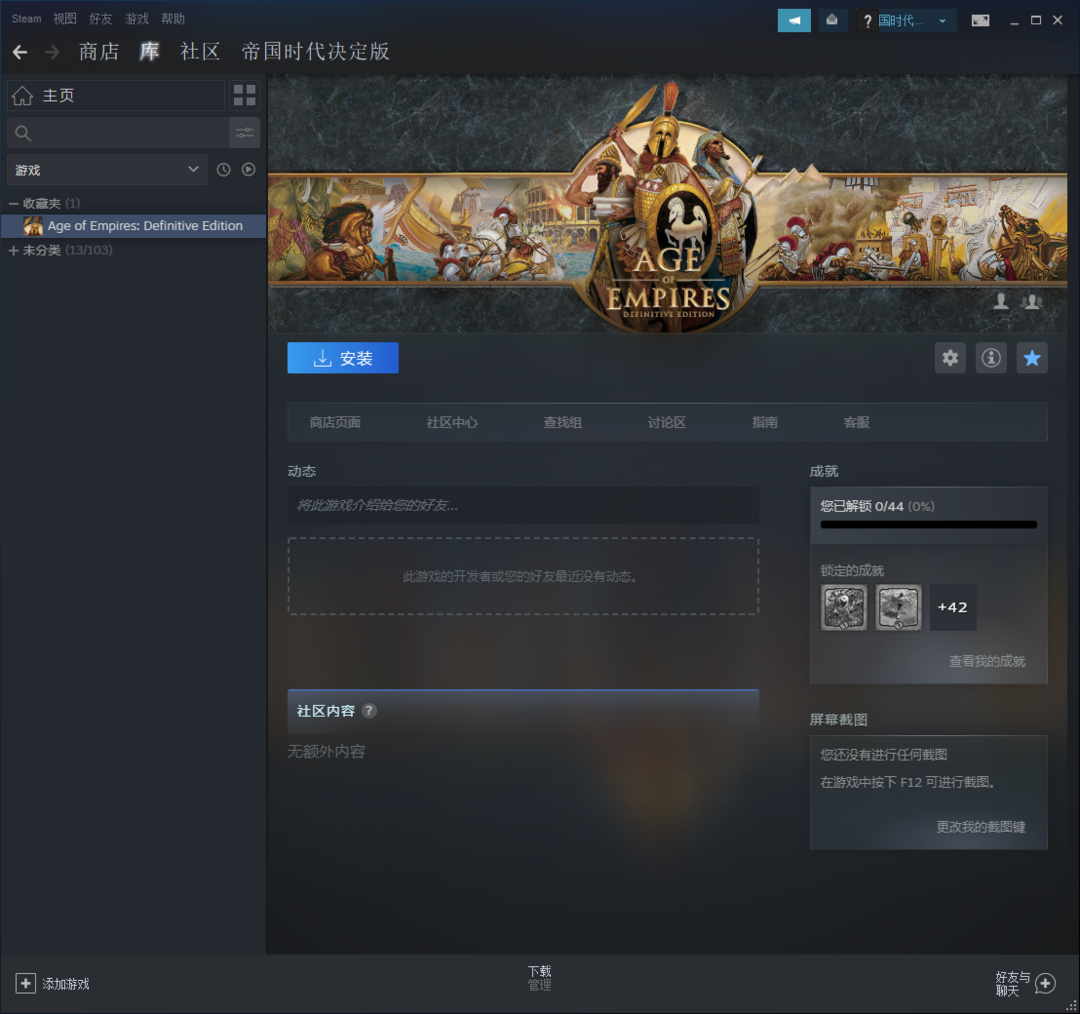Open the announcements megaphone icon
The height and width of the screenshot is (1014, 1080).
[x=794, y=20]
